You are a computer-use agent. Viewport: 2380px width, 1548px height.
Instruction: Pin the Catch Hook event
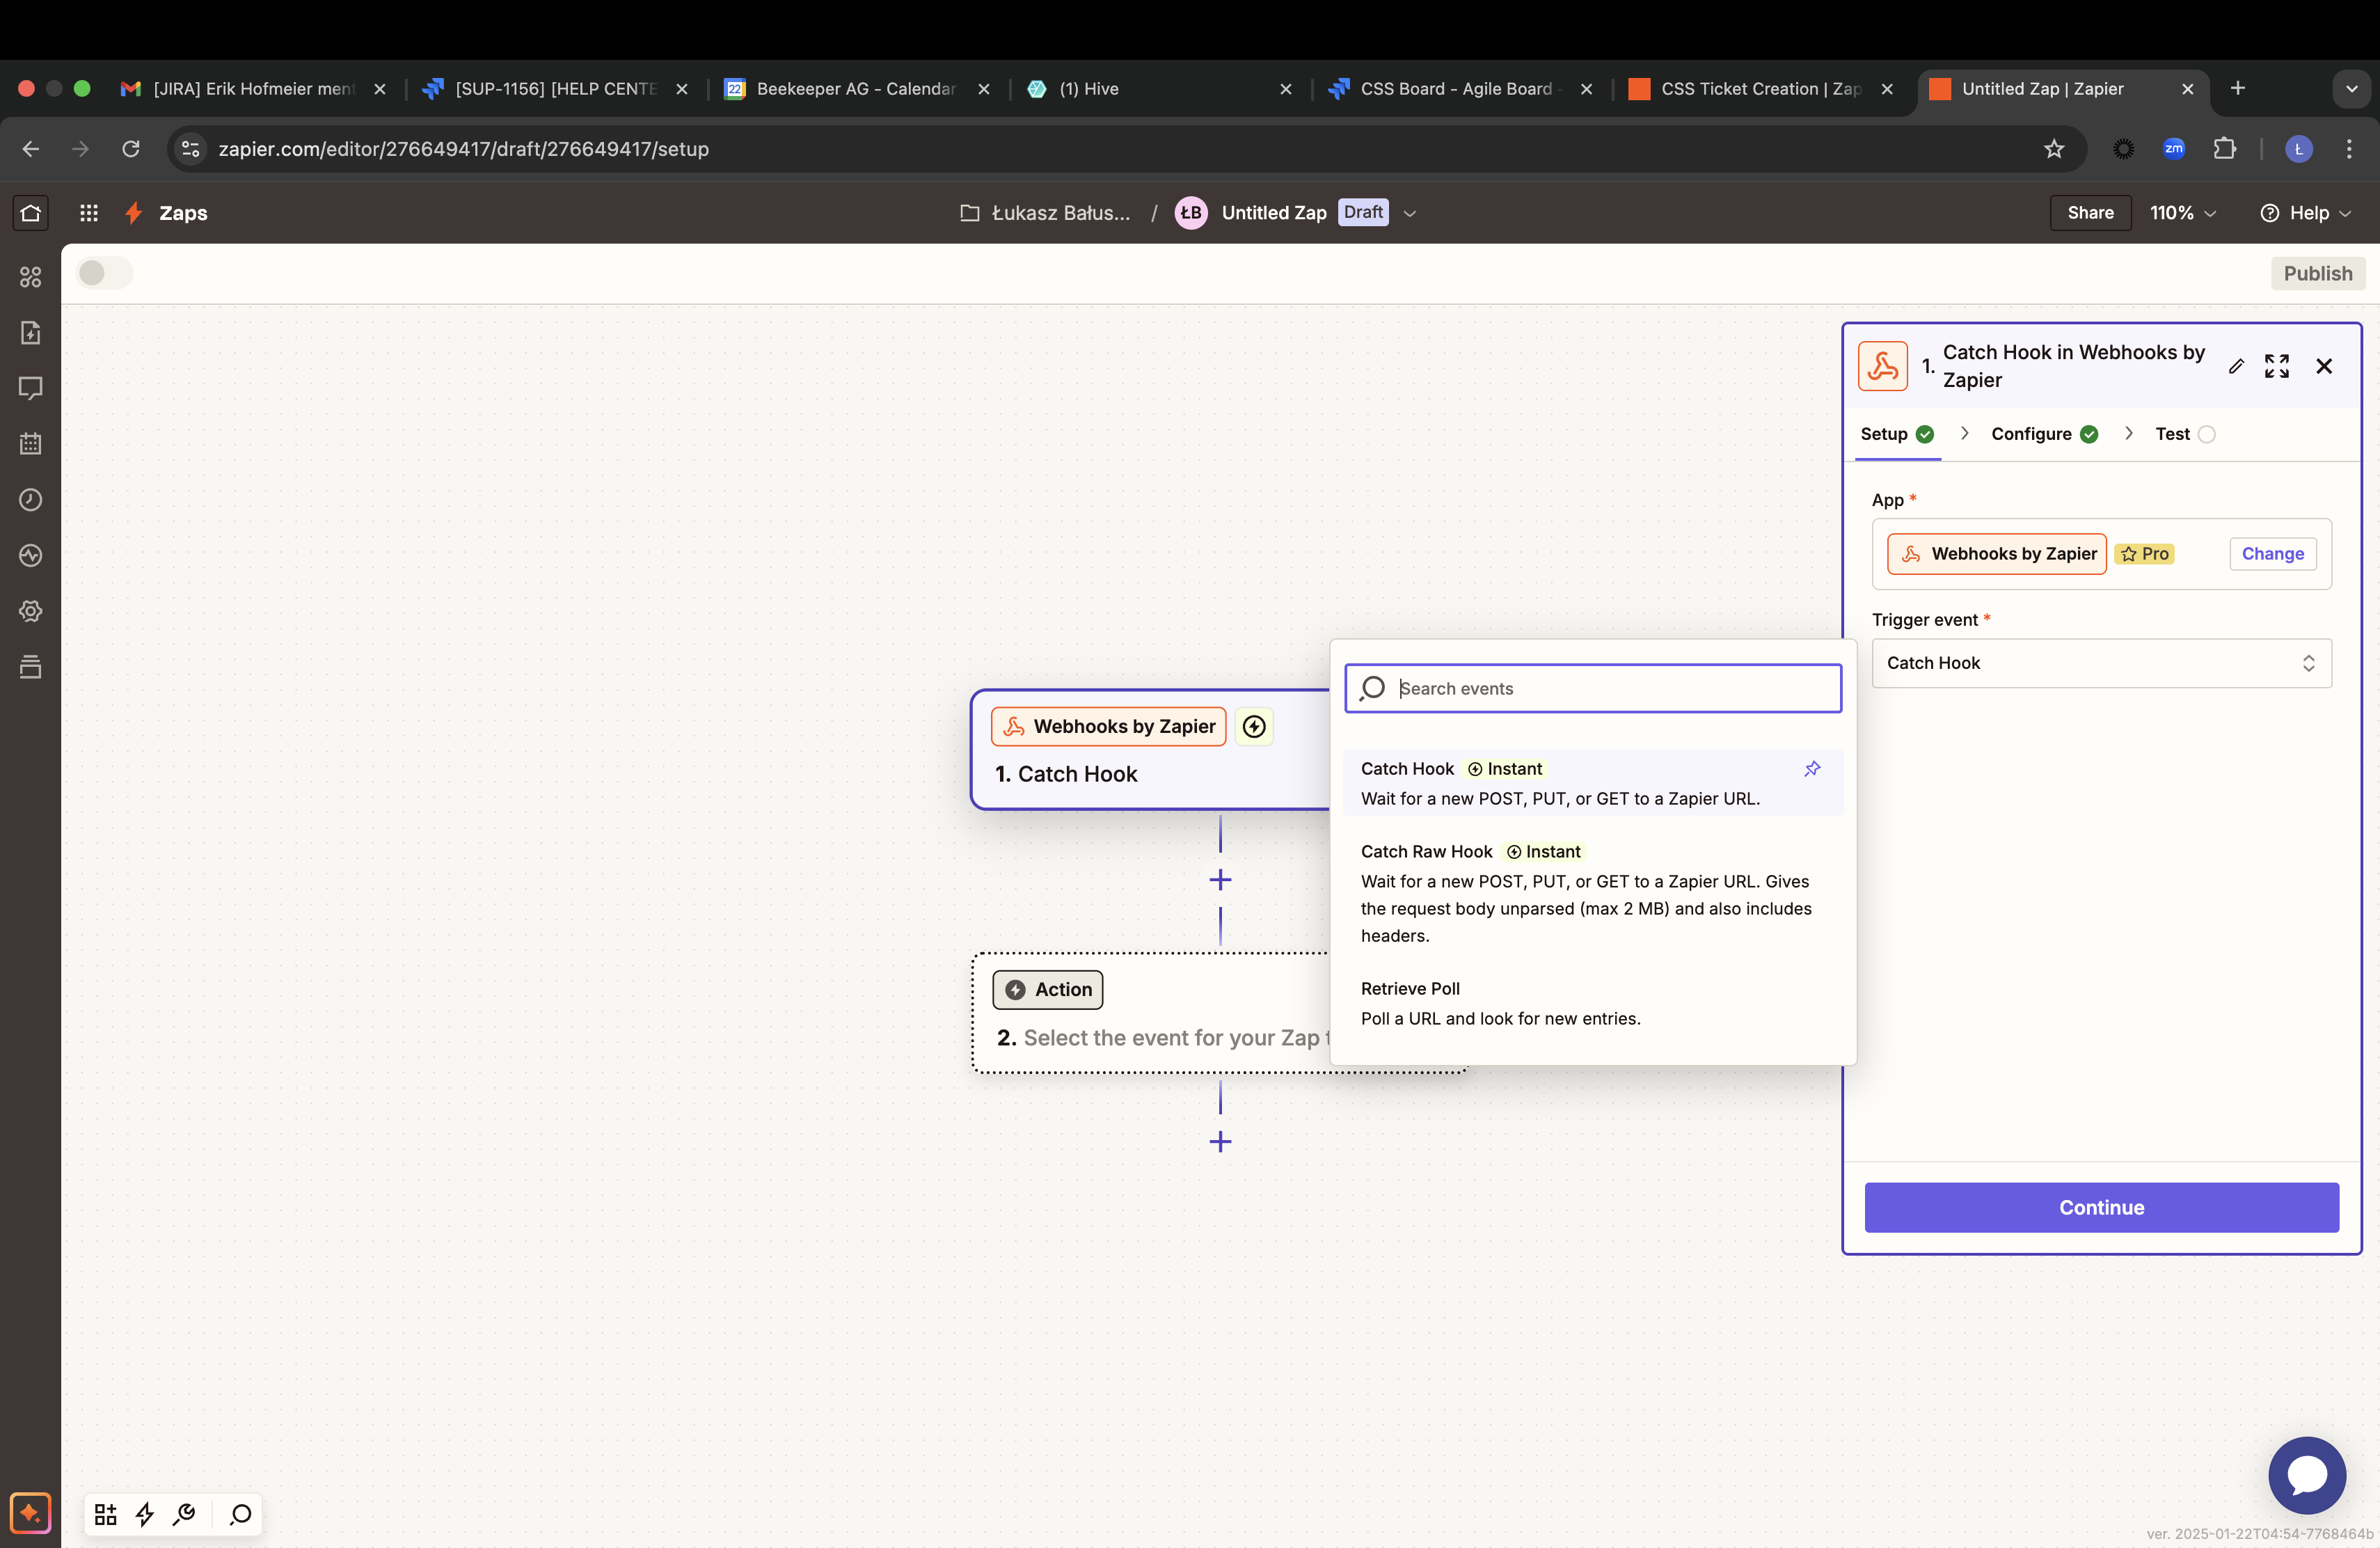pos(1812,769)
